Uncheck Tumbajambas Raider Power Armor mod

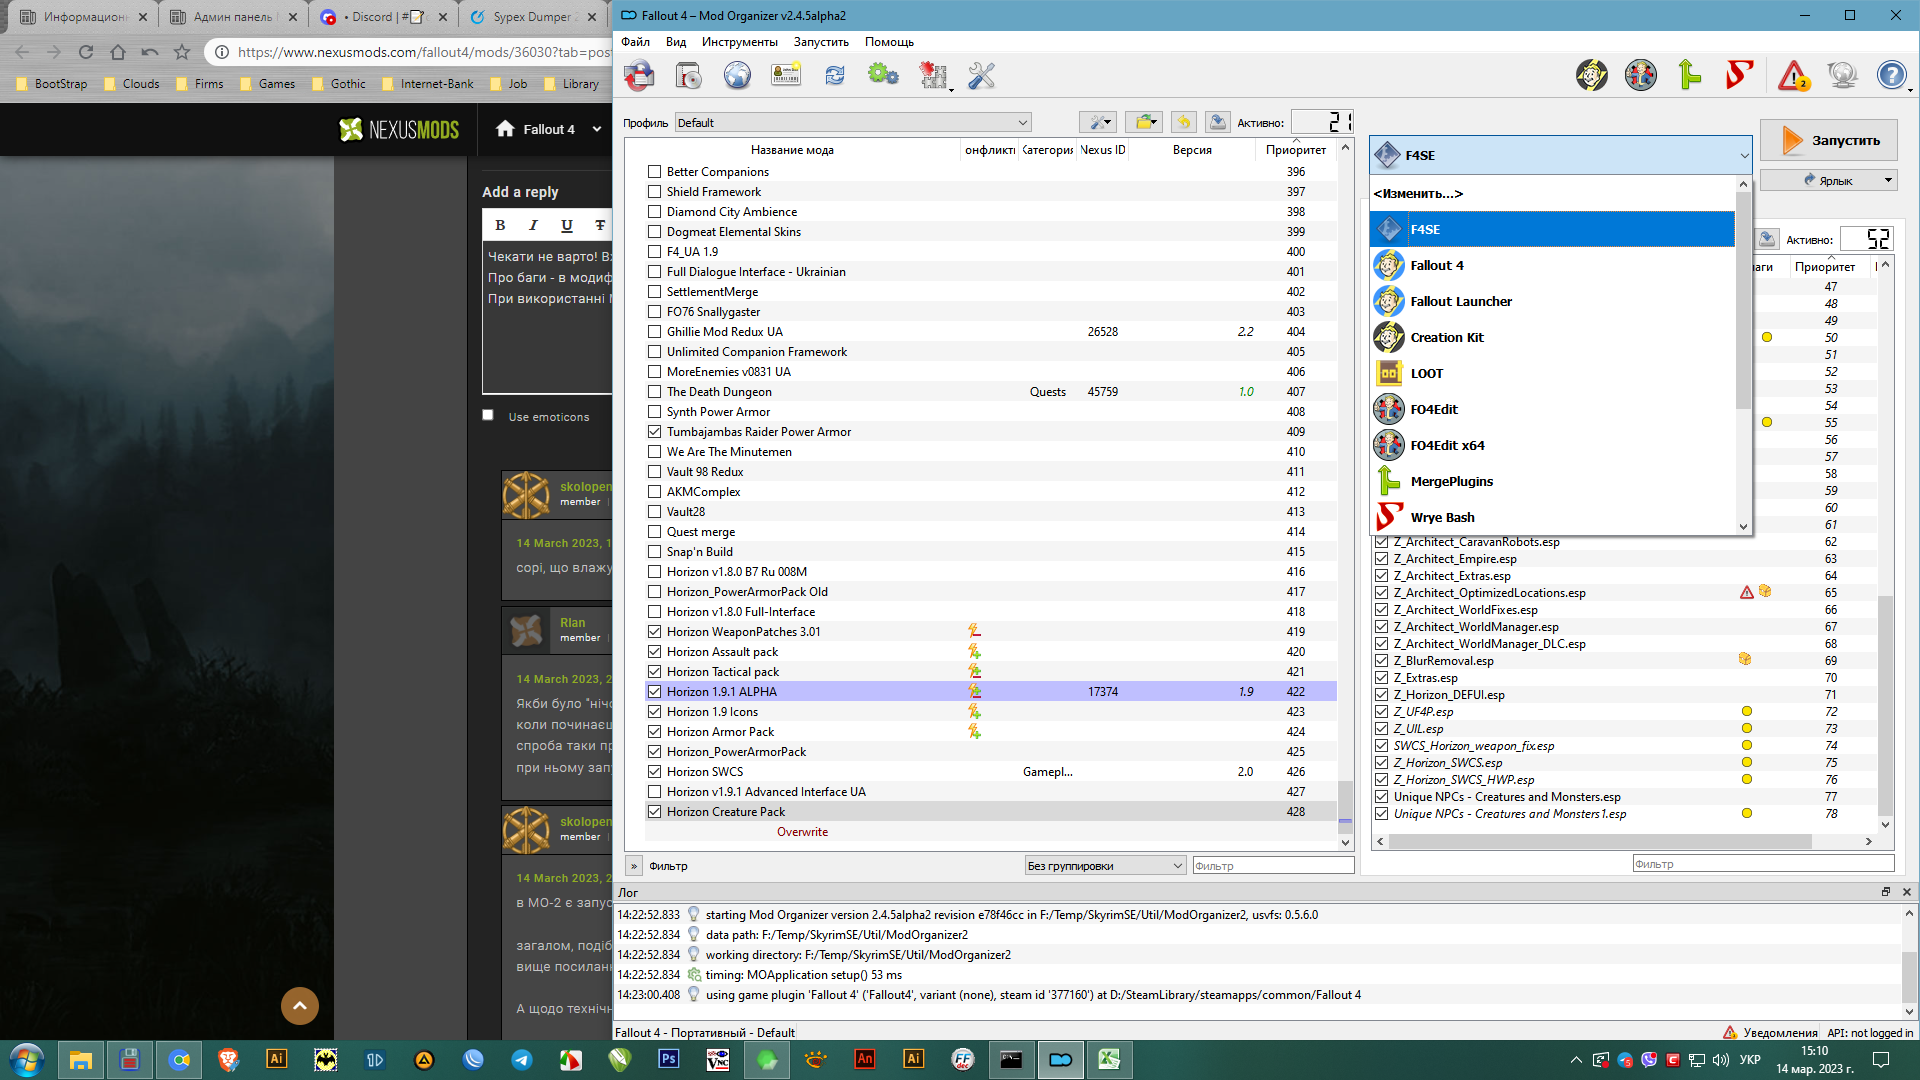tap(655, 432)
